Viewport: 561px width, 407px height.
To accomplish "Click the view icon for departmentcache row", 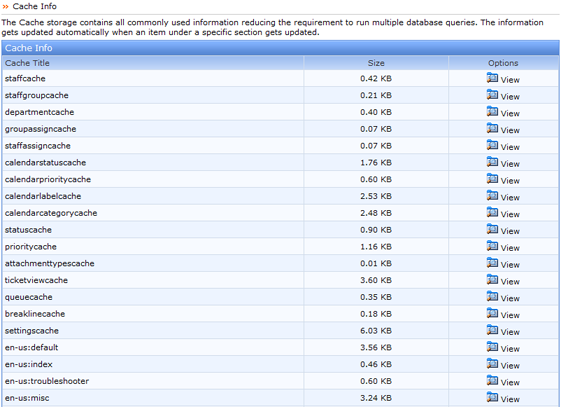I will [492, 111].
